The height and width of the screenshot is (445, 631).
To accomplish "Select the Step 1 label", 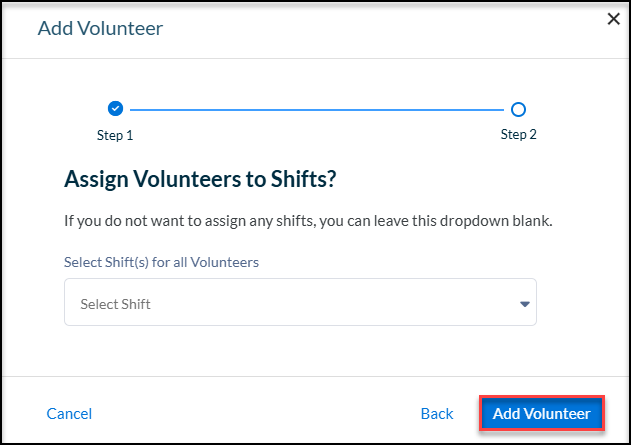I will [x=115, y=135].
